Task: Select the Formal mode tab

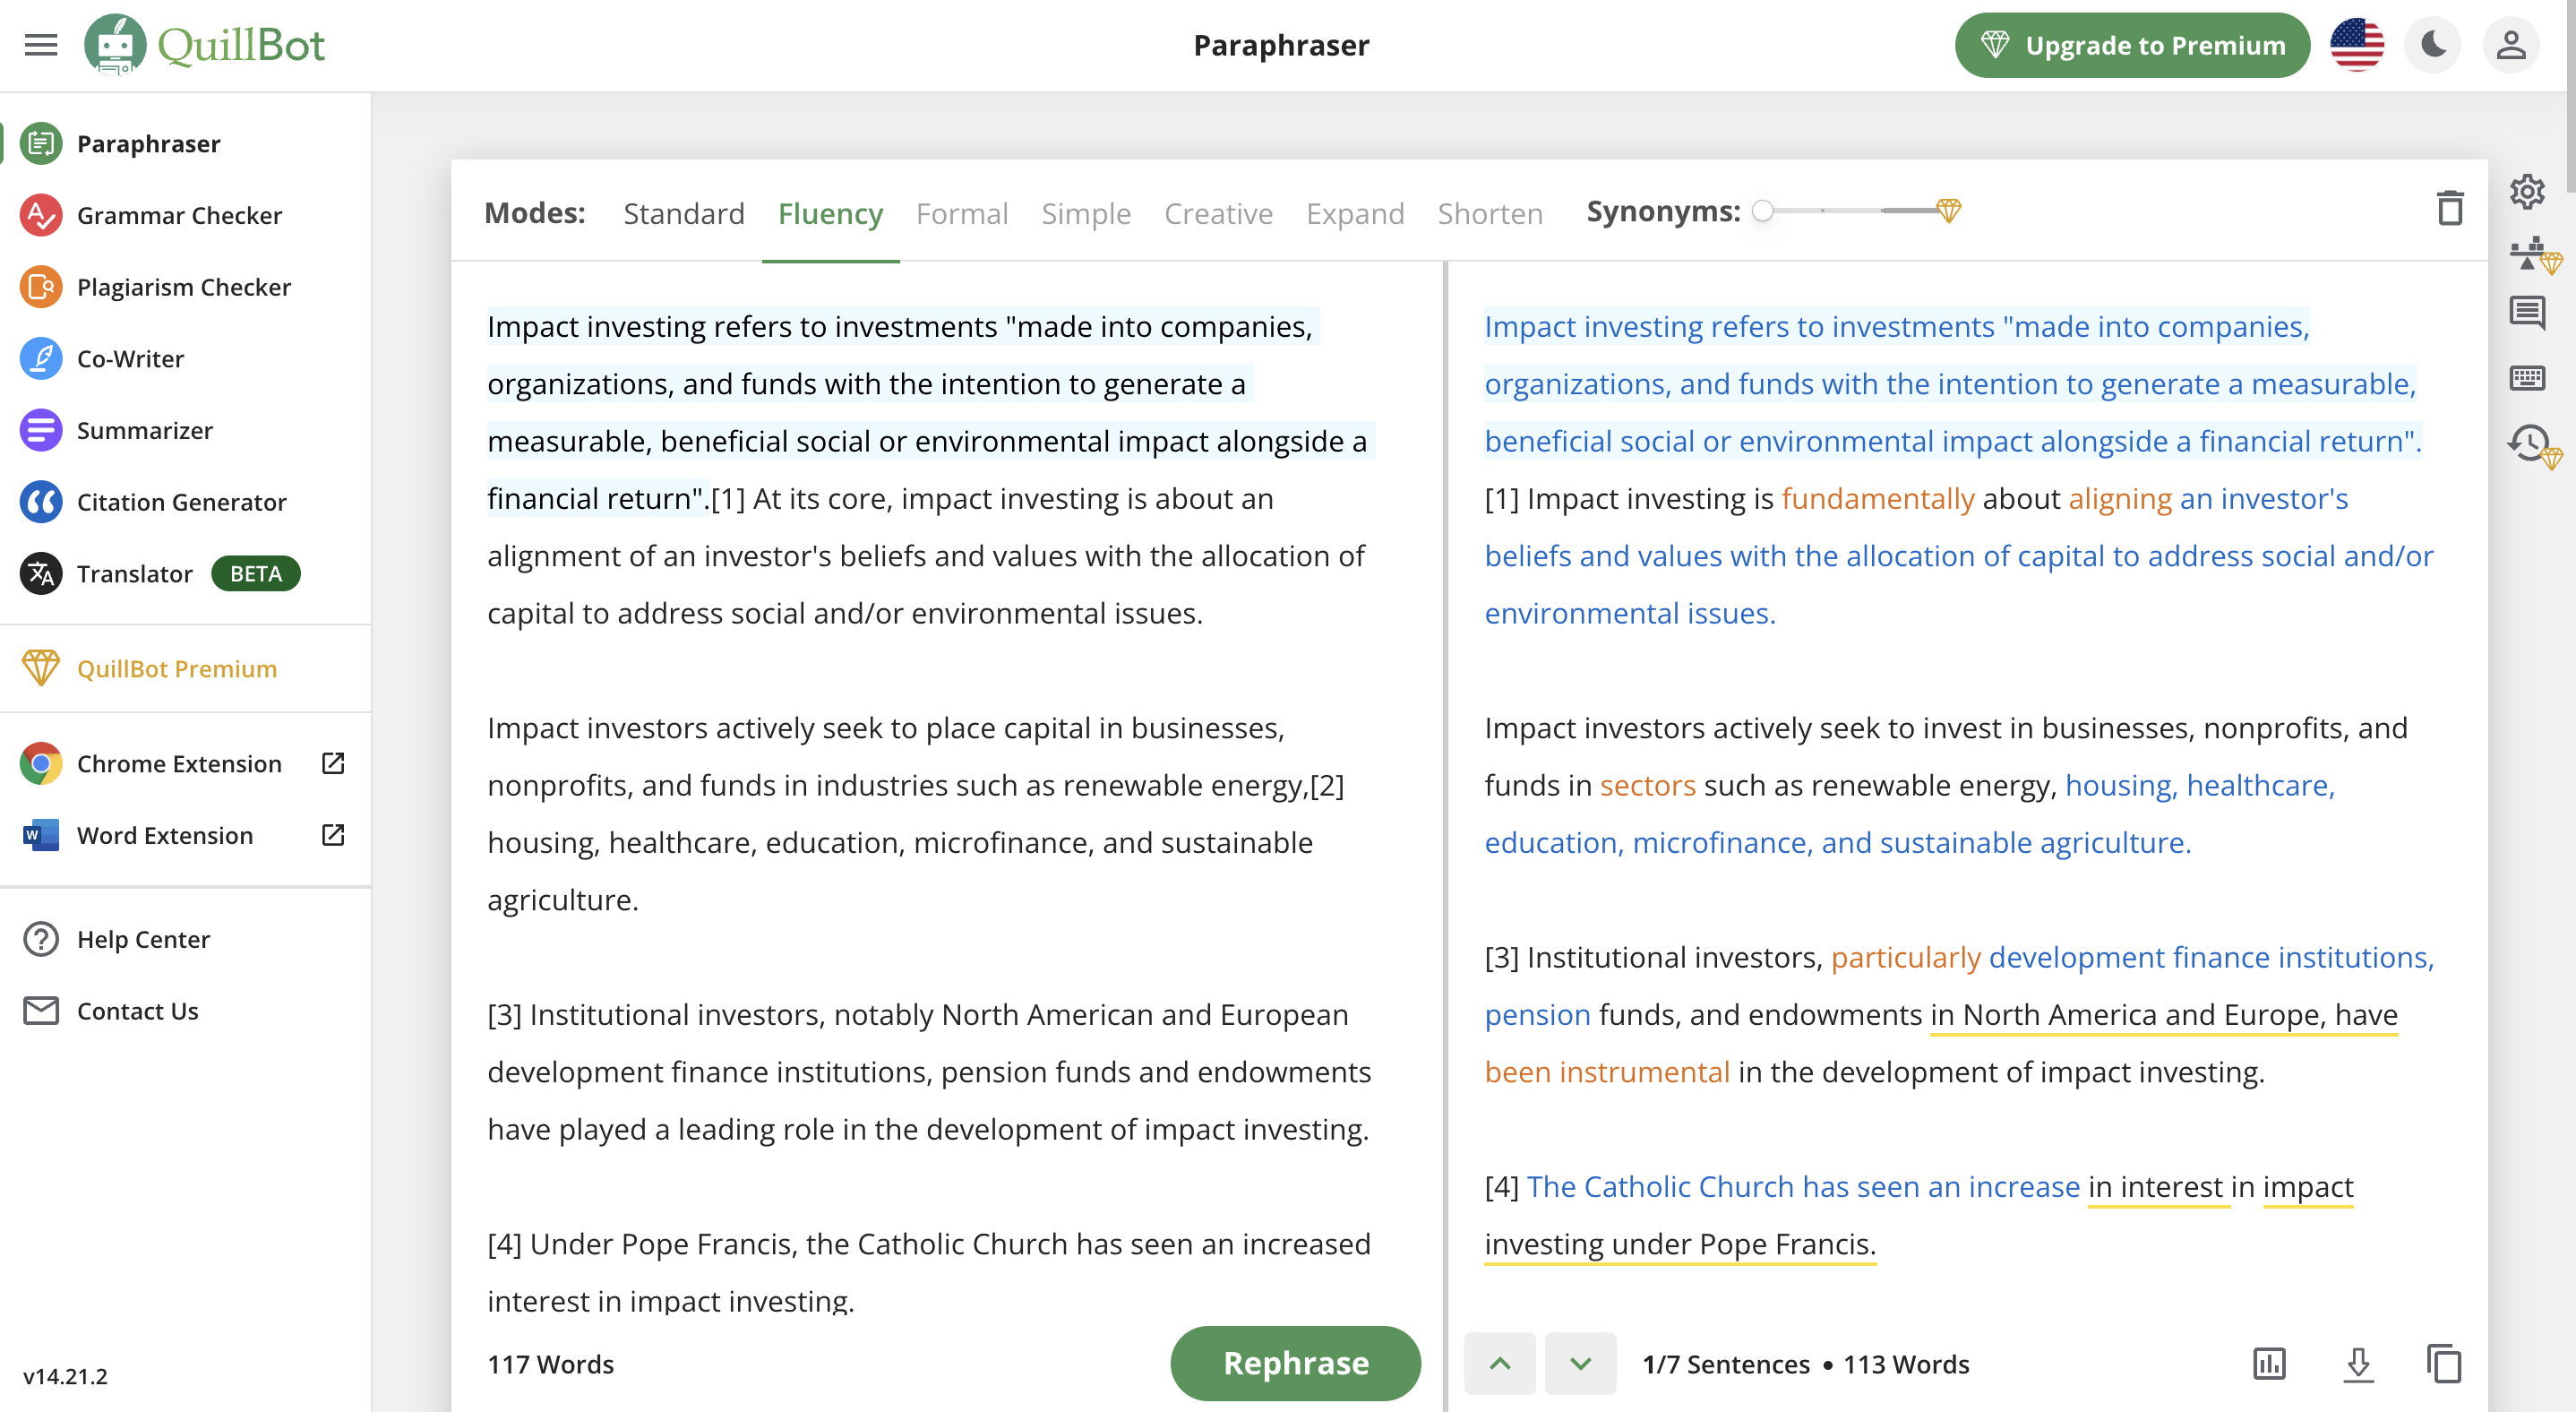Action: pyautogui.click(x=962, y=213)
